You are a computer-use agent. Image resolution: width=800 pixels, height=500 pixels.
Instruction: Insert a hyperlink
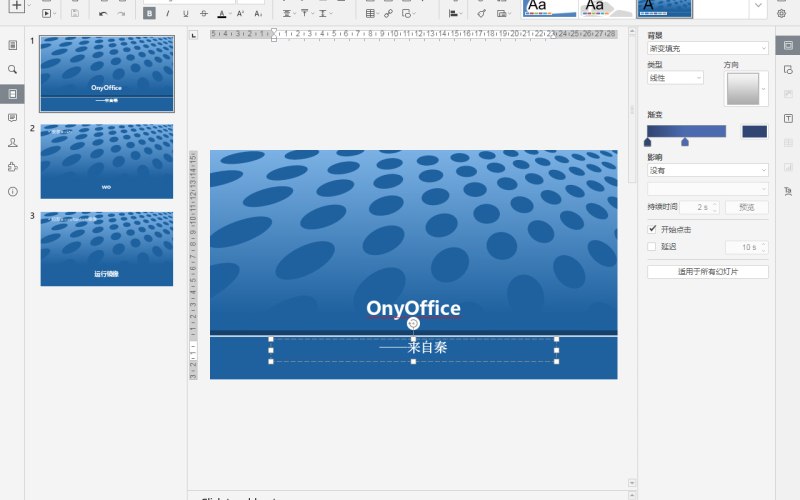click(x=389, y=13)
